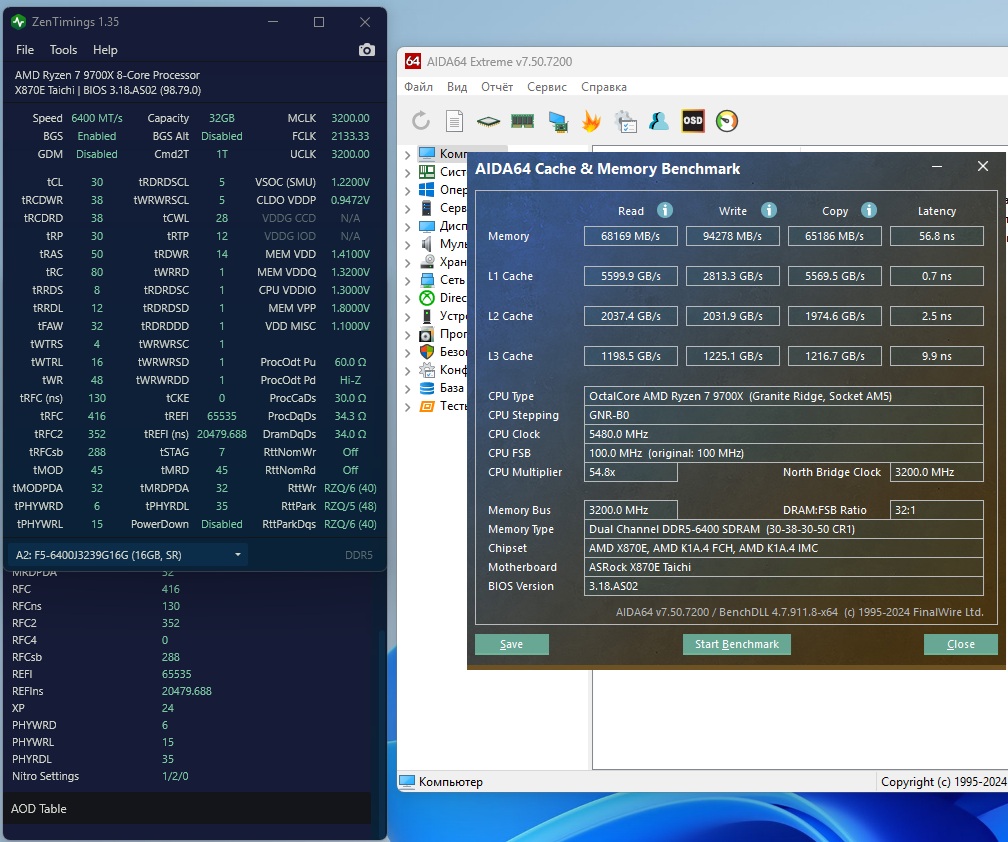Image resolution: width=1008 pixels, height=842 pixels.
Task: Click the FCLK 2133.33 value
Action: (x=350, y=136)
